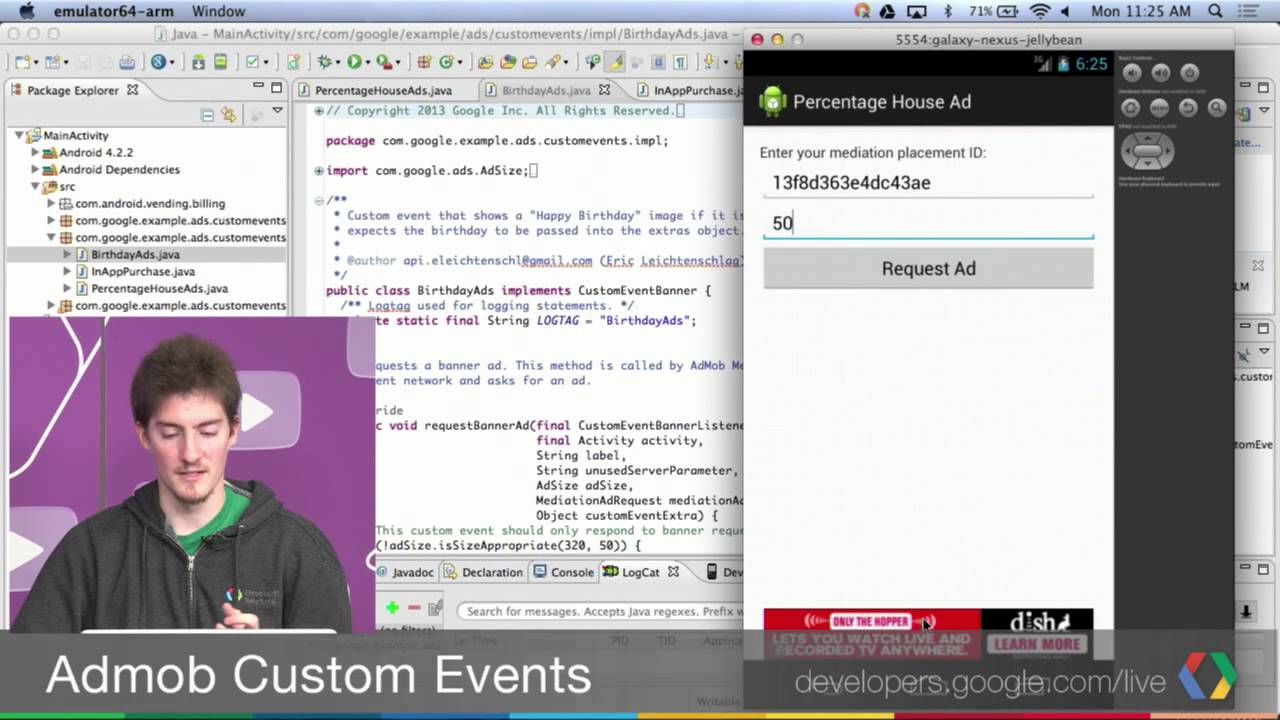Expand the PercentageHouseAds.java tree node arrow
The width and height of the screenshot is (1280, 720).
(x=67, y=288)
